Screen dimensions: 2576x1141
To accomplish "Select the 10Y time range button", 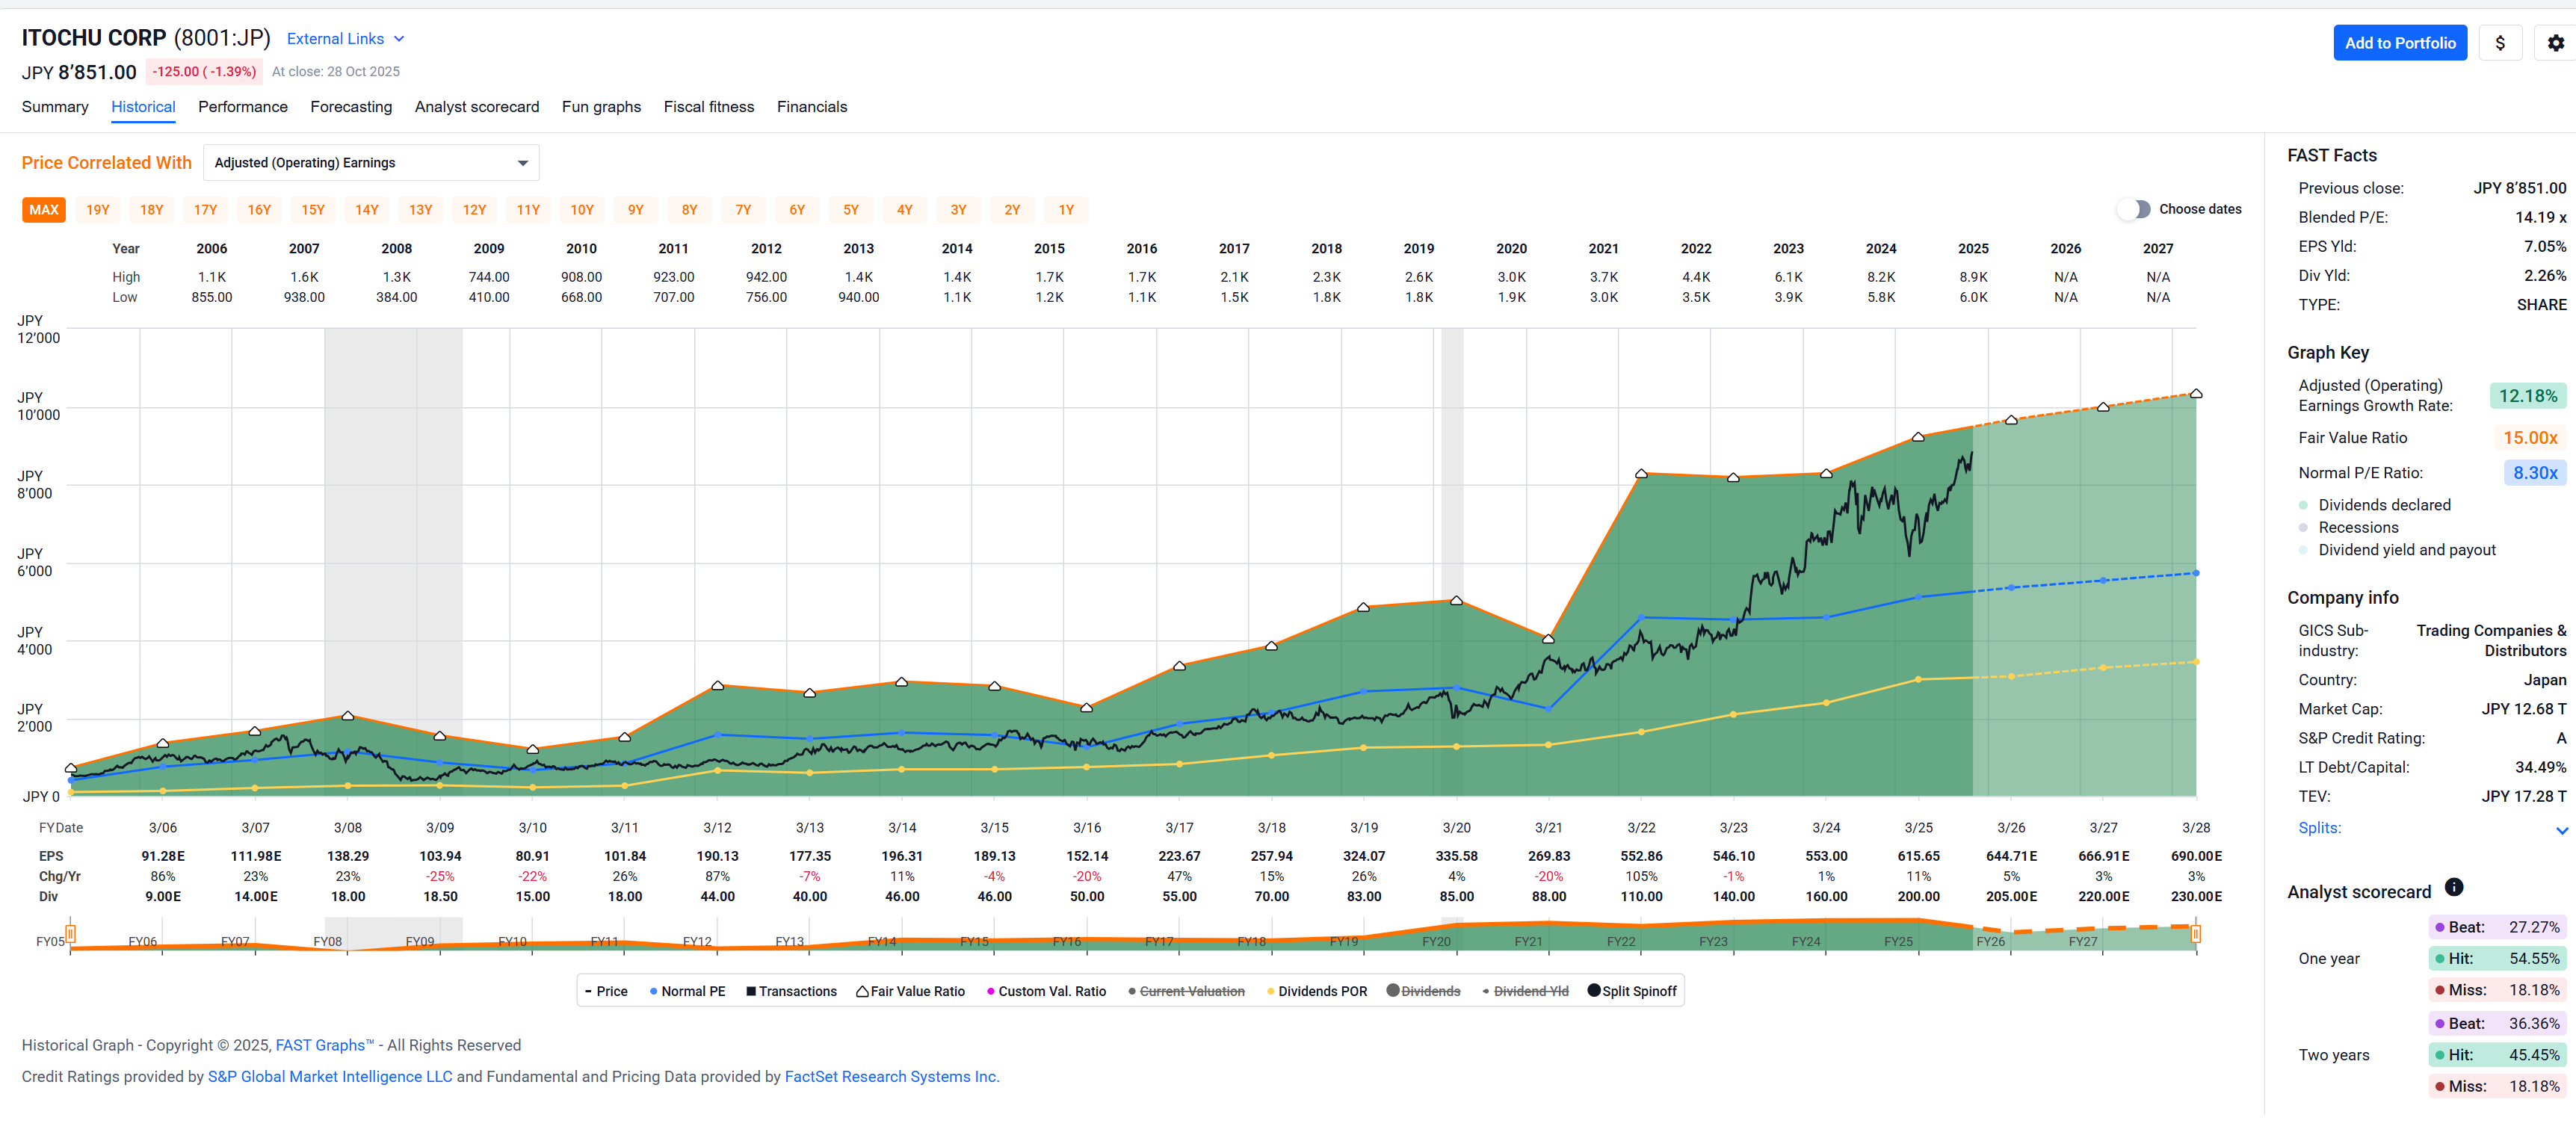I will 581,210.
